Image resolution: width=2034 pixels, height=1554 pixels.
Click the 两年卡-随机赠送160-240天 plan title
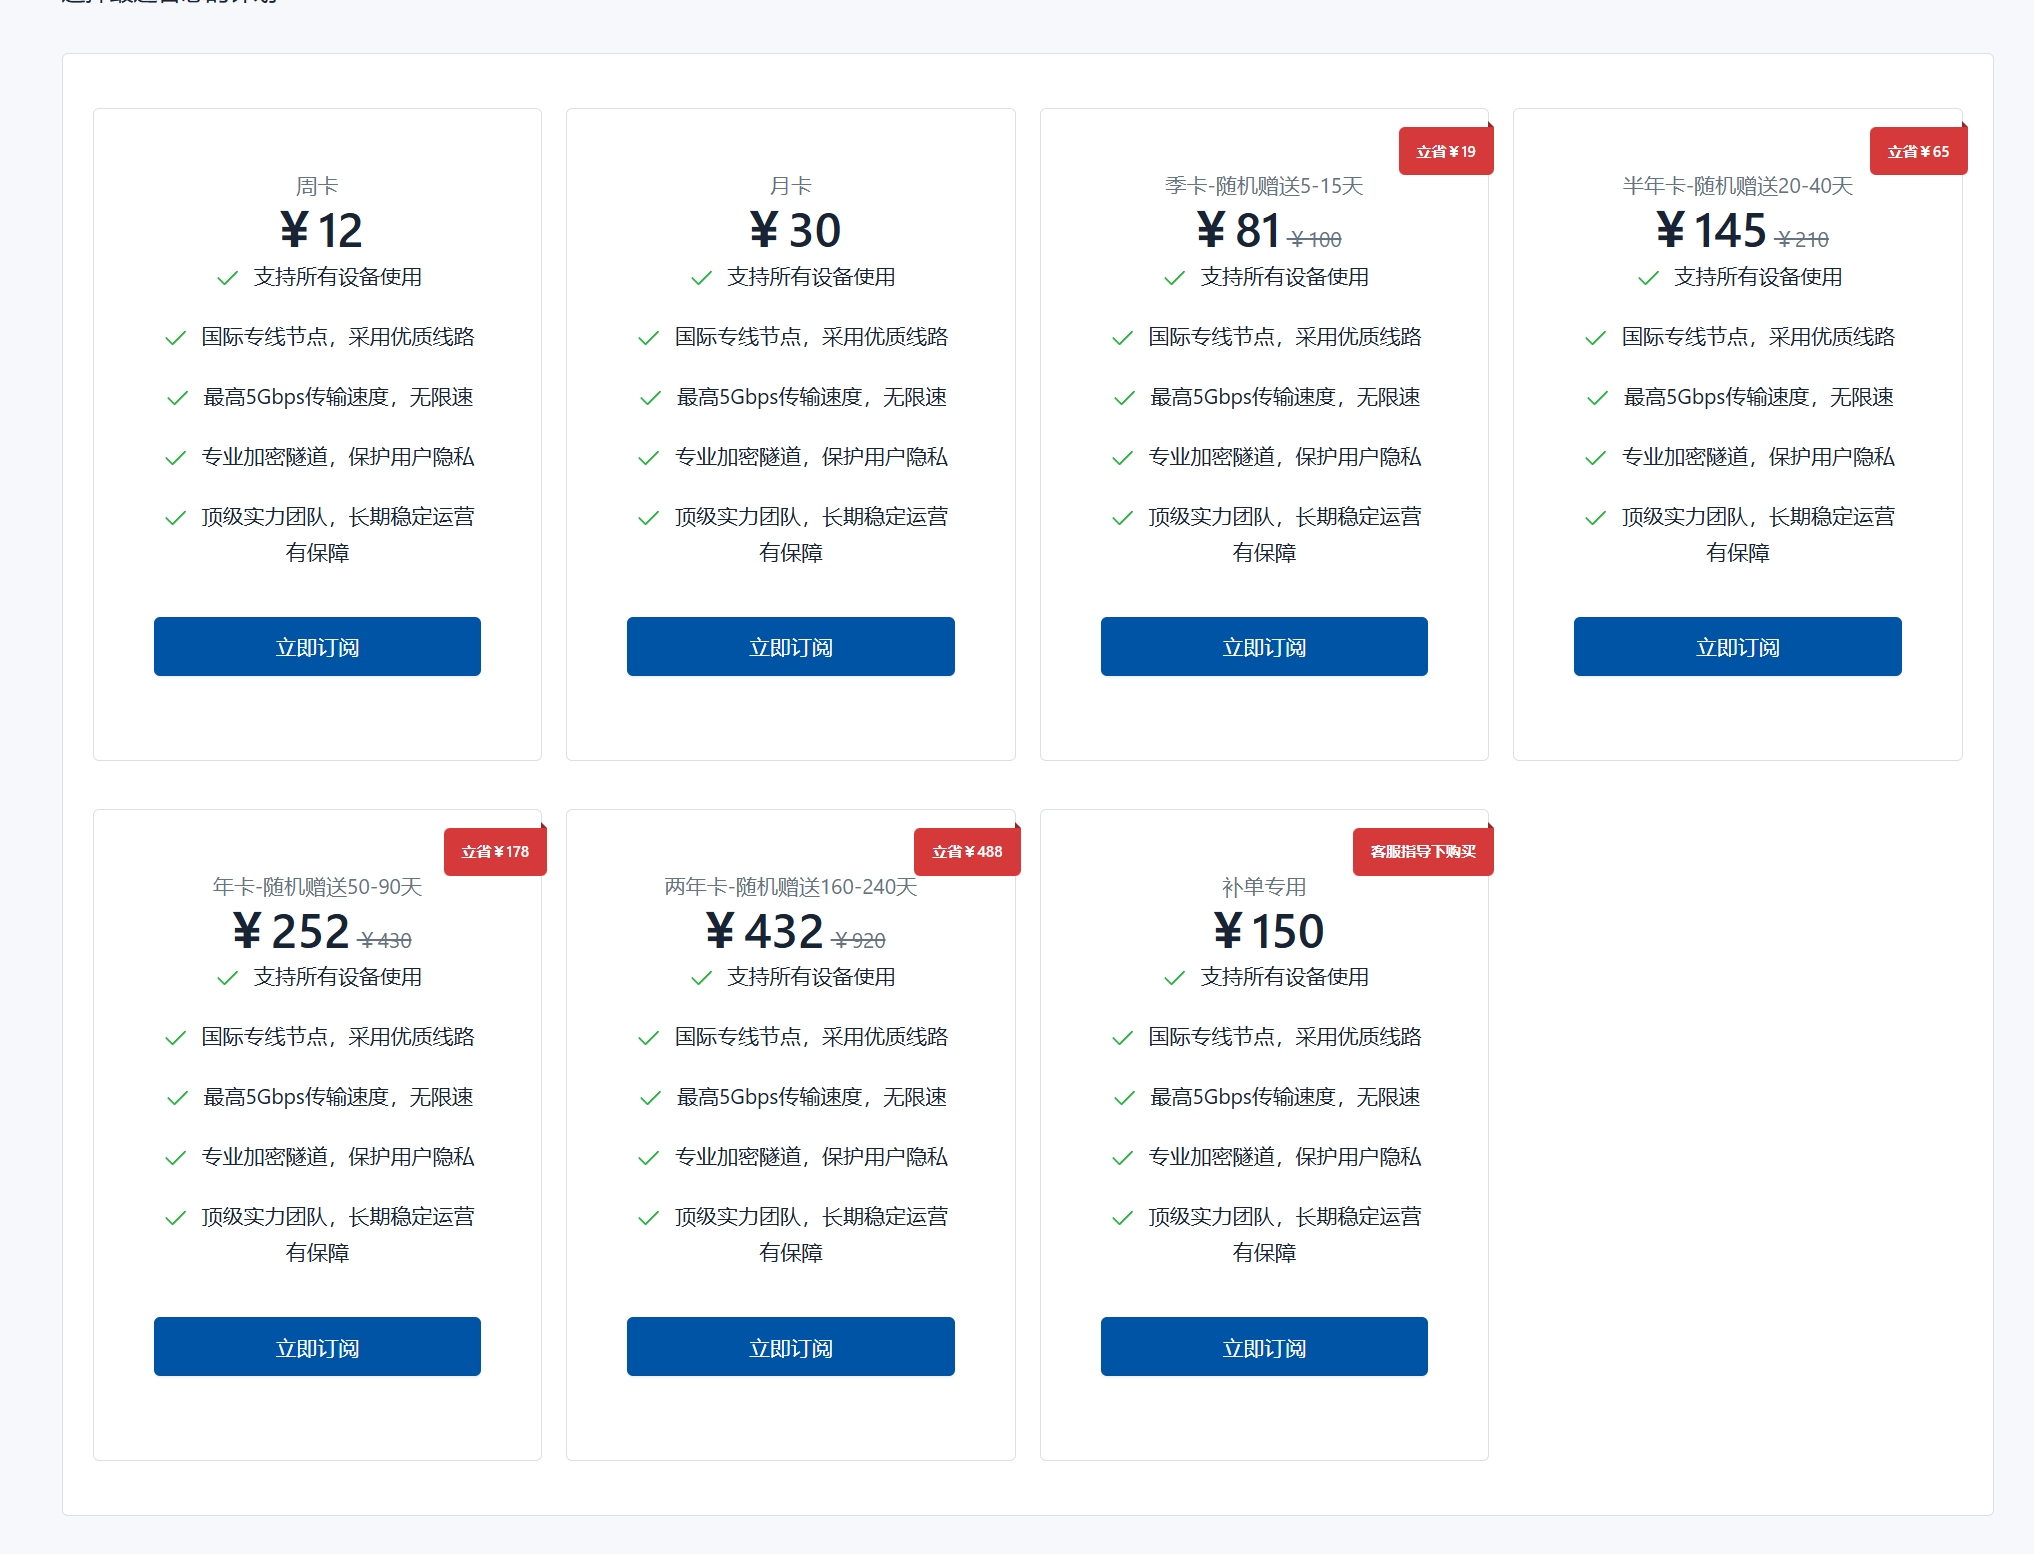coord(790,887)
